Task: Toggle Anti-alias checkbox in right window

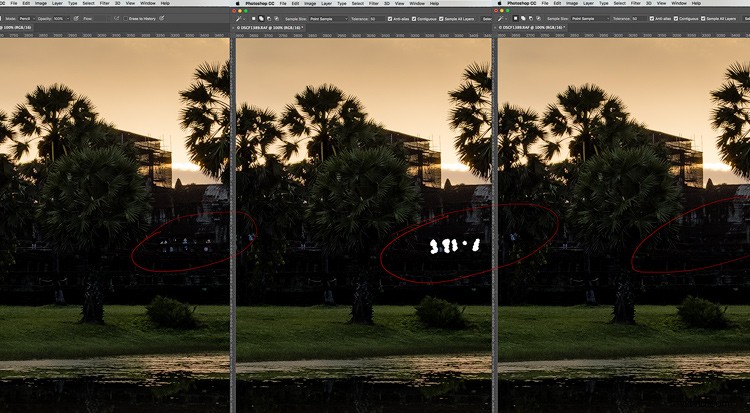Action: (x=652, y=19)
